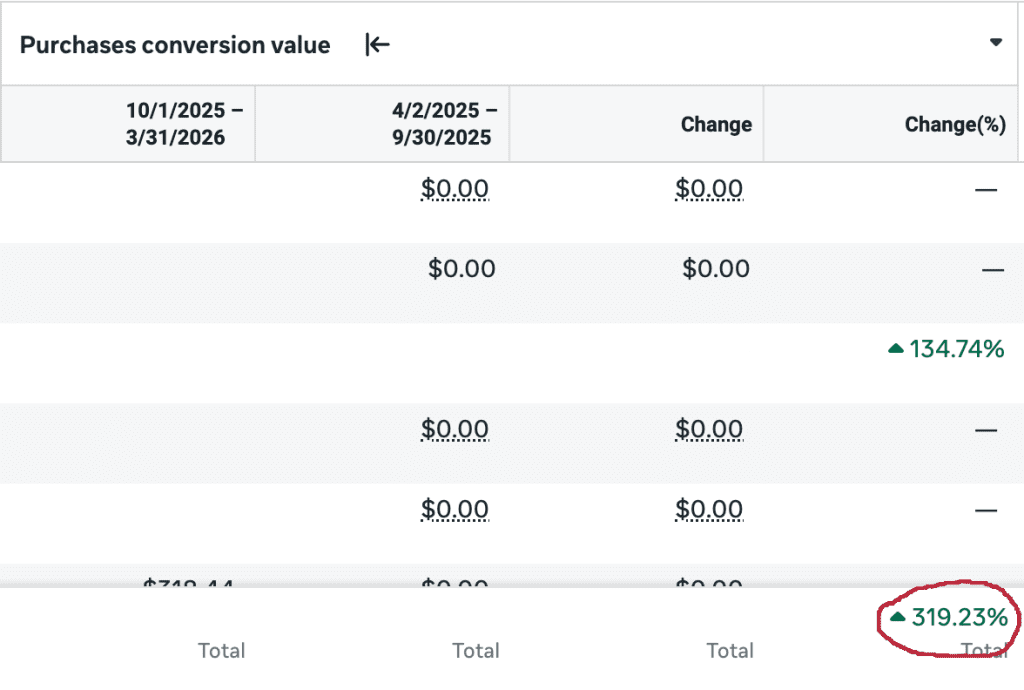
Task: Click first row's $0.00 in 4/2/2025 column
Action: point(455,189)
